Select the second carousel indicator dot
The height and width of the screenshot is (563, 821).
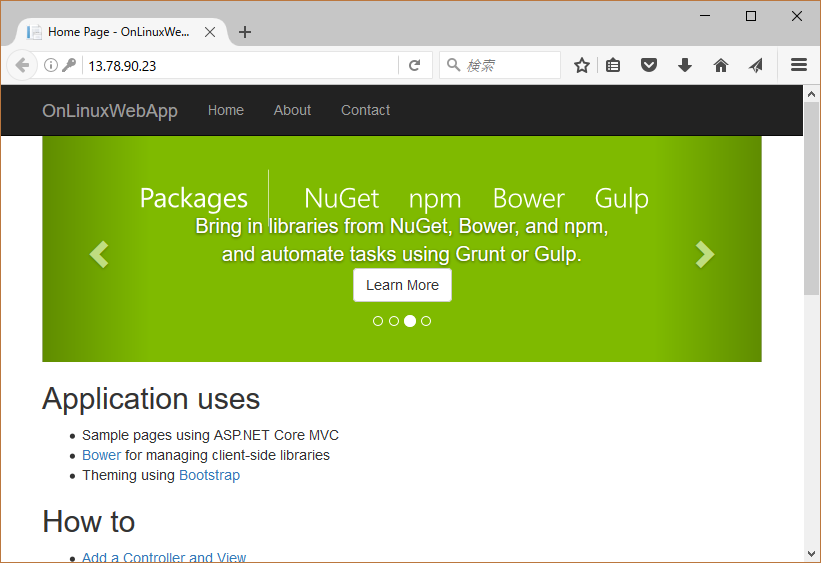pos(394,321)
